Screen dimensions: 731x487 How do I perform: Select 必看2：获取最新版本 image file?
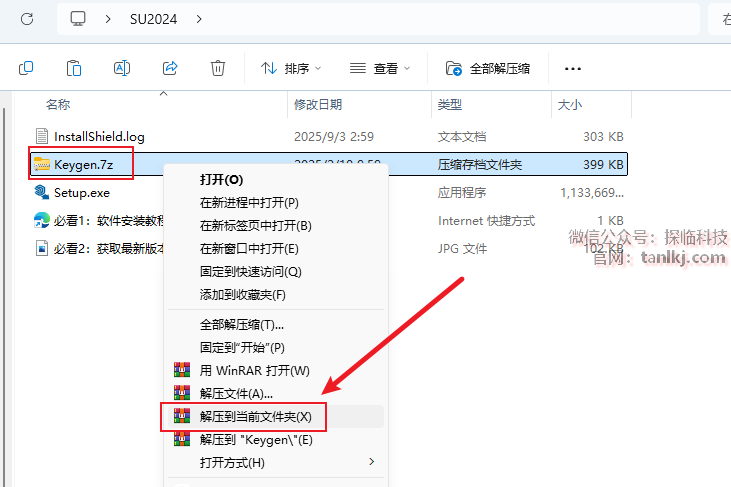109,248
